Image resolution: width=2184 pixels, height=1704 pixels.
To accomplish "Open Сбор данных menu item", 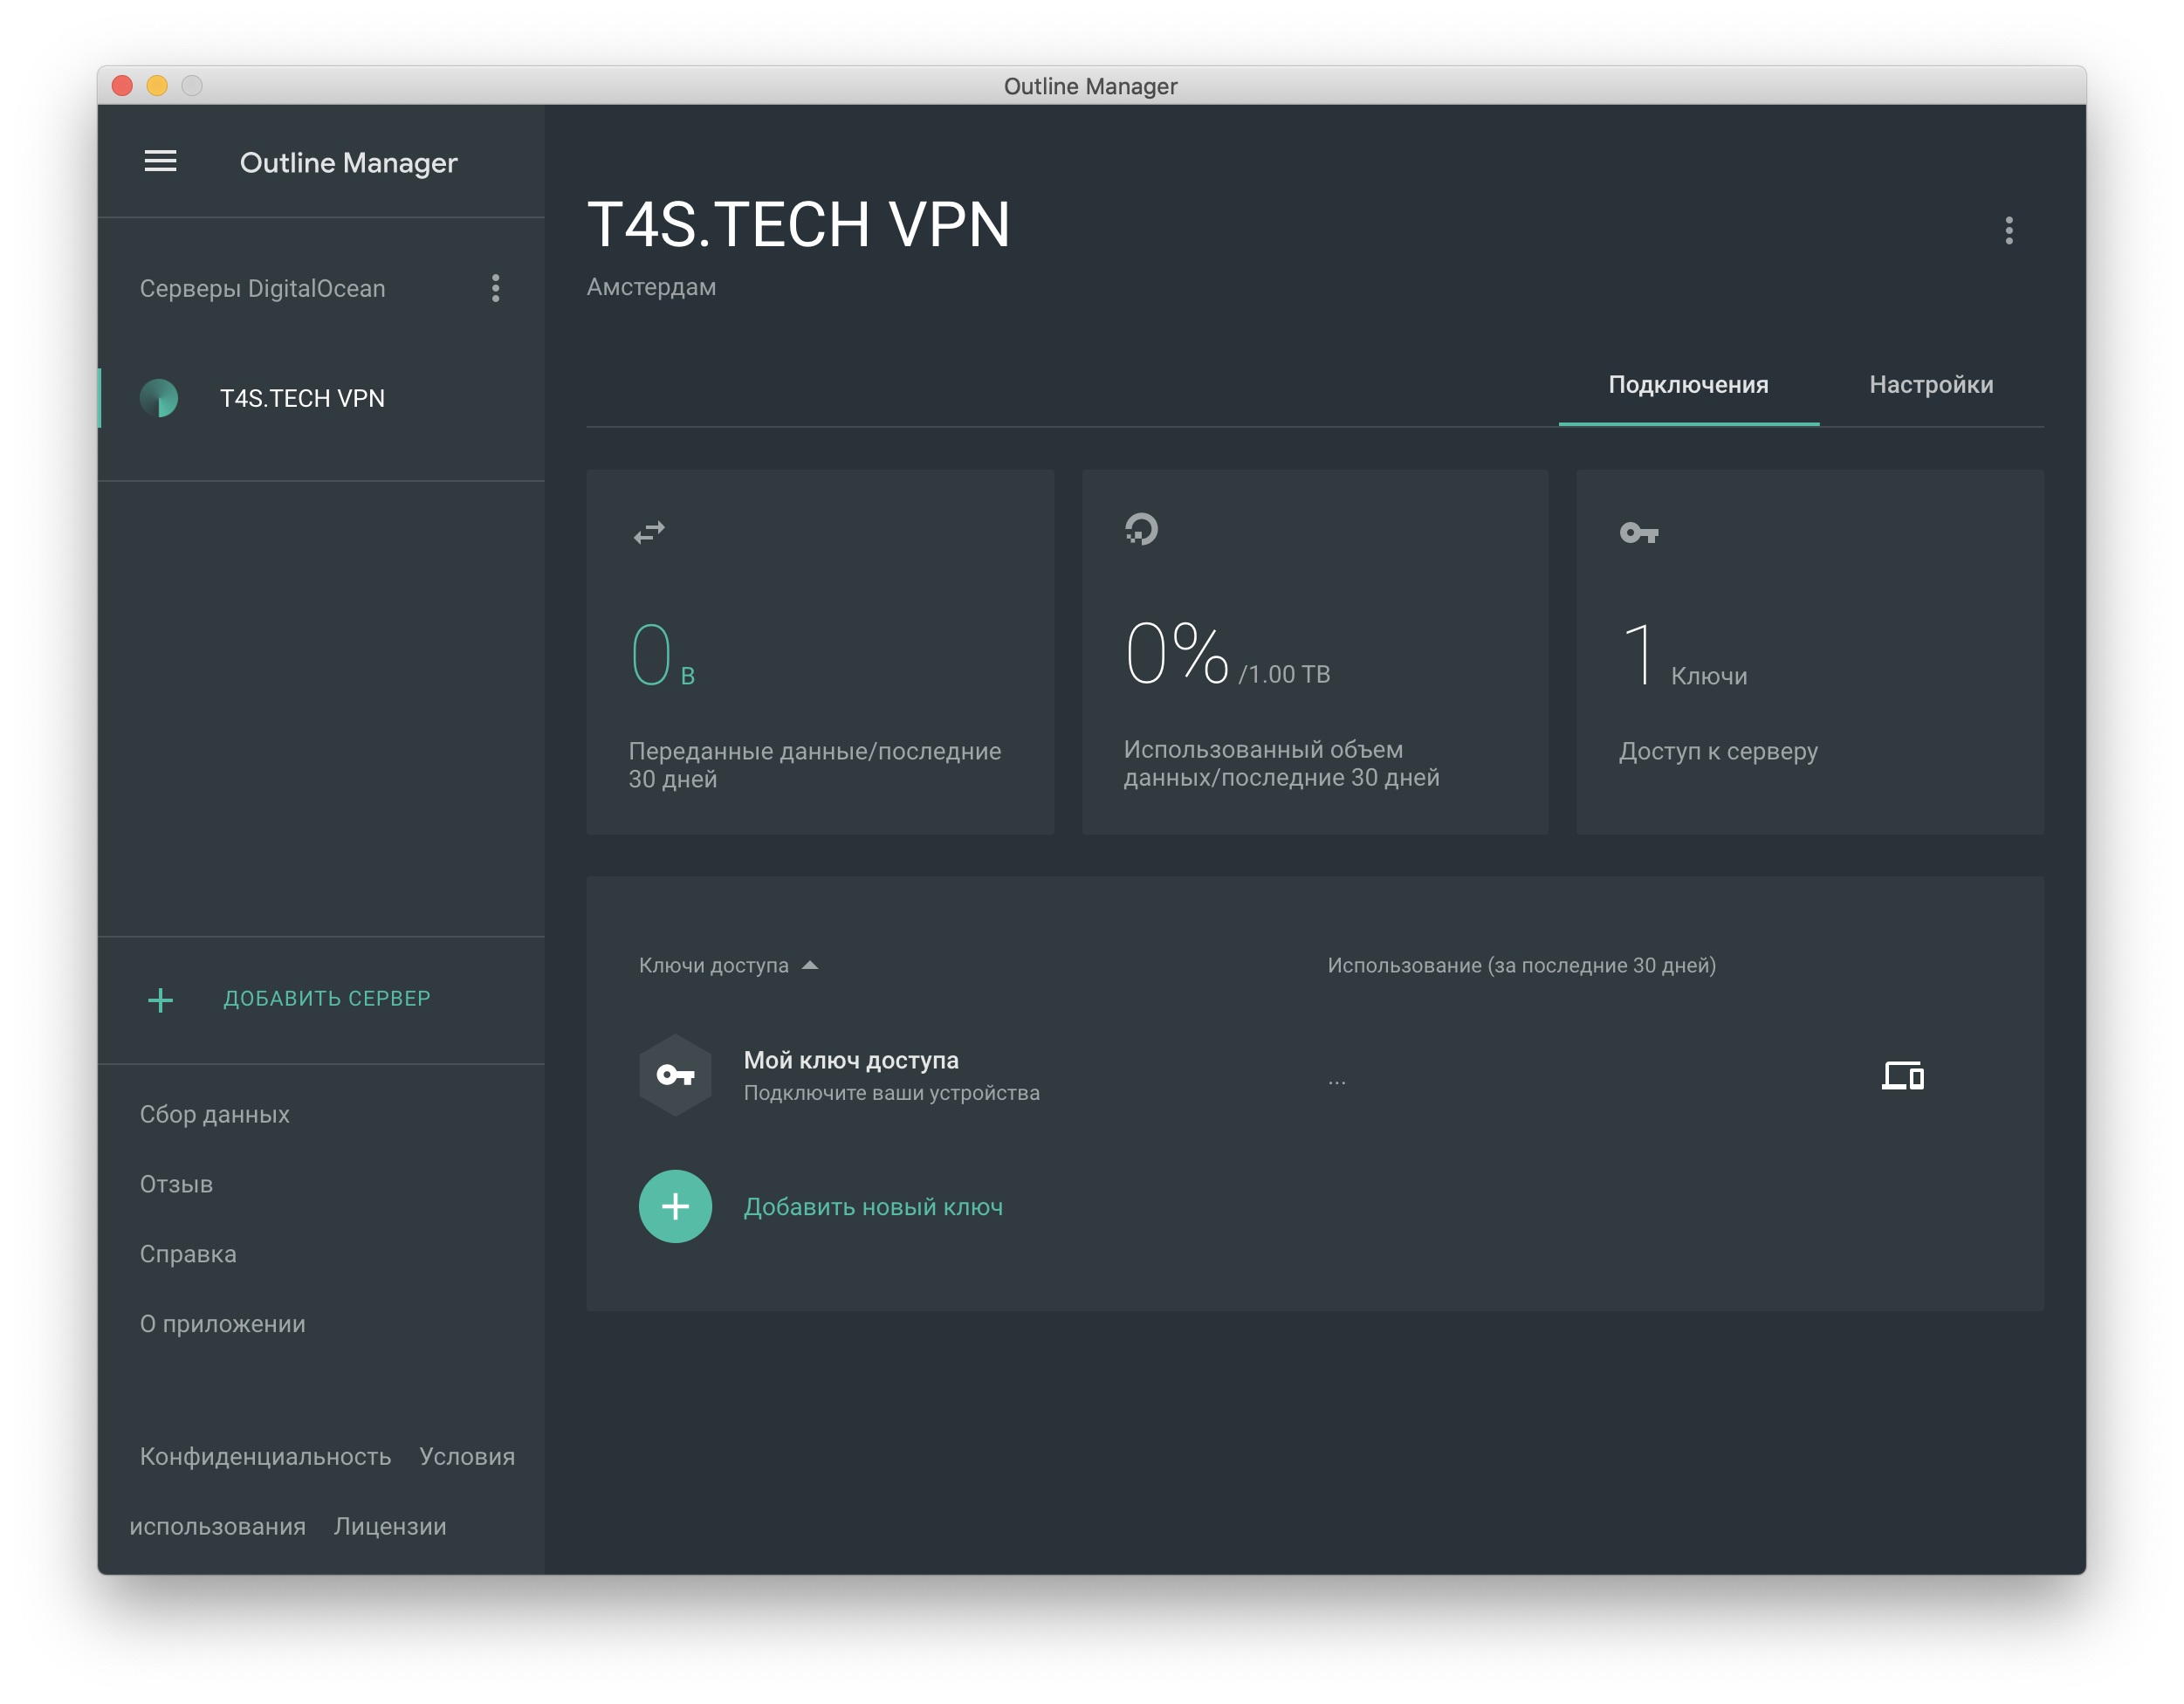I will click(x=215, y=1114).
